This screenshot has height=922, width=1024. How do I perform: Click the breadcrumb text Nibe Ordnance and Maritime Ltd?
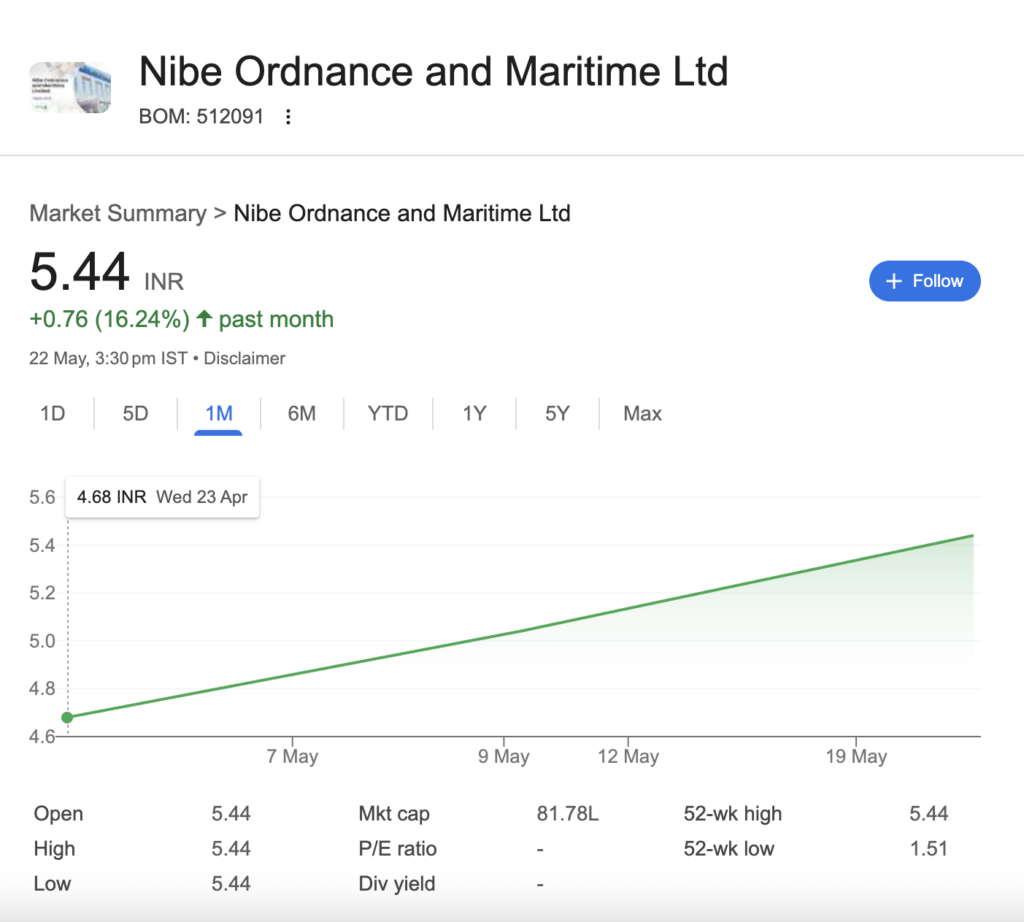click(402, 214)
